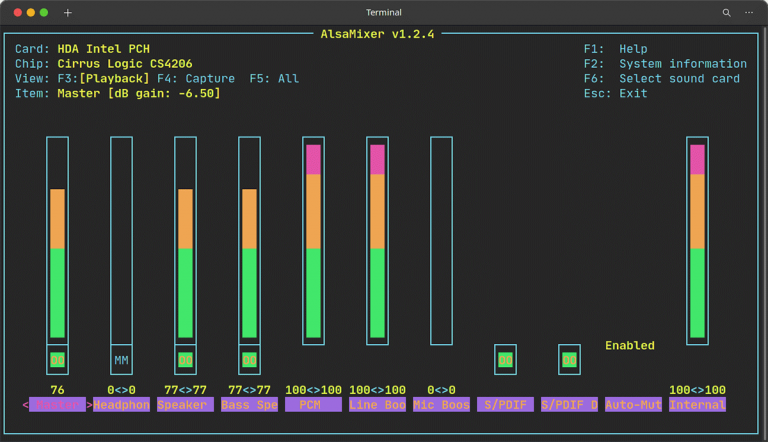Click the Headphone level value 0<>0
Viewport: 768px width, 442px height.
(x=121, y=390)
